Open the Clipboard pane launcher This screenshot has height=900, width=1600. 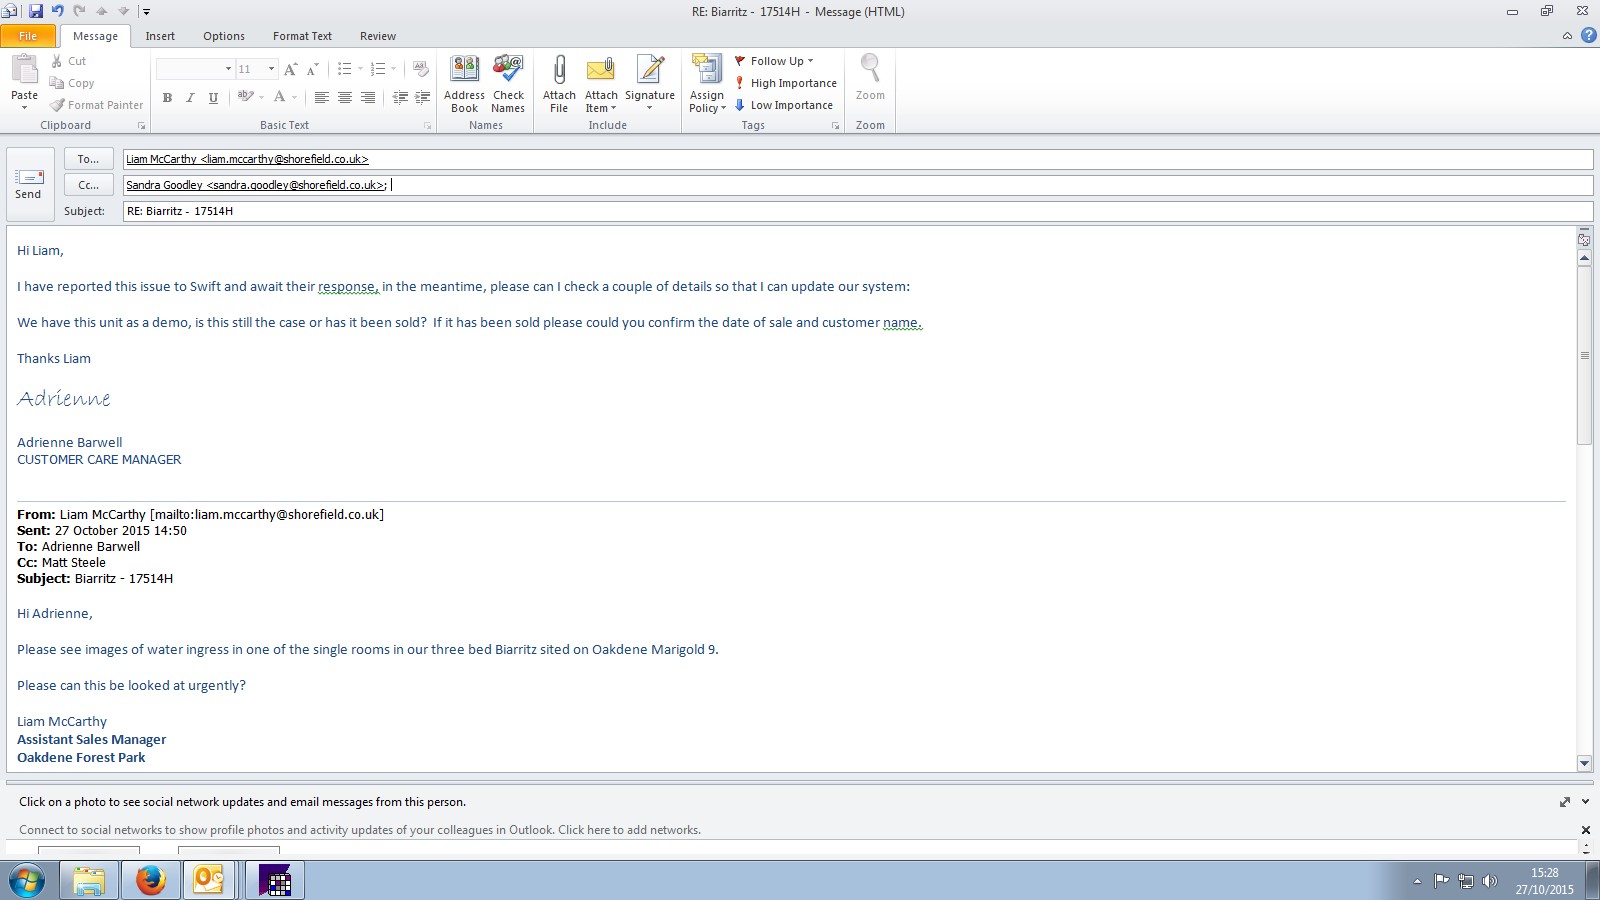pyautogui.click(x=141, y=126)
